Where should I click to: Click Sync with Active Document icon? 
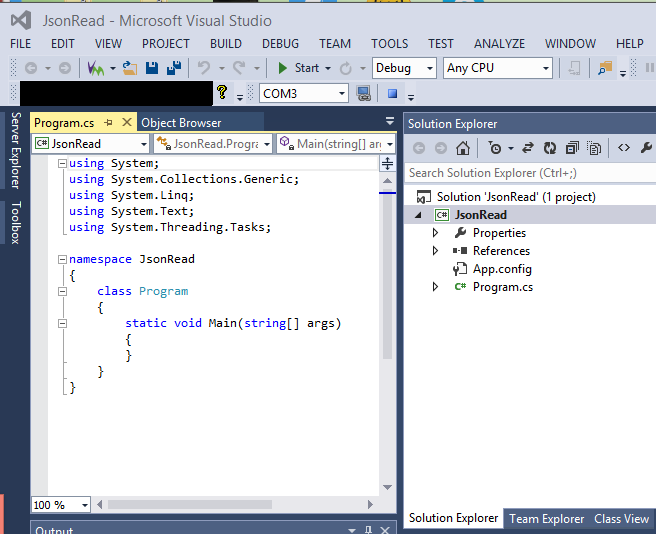[x=528, y=148]
